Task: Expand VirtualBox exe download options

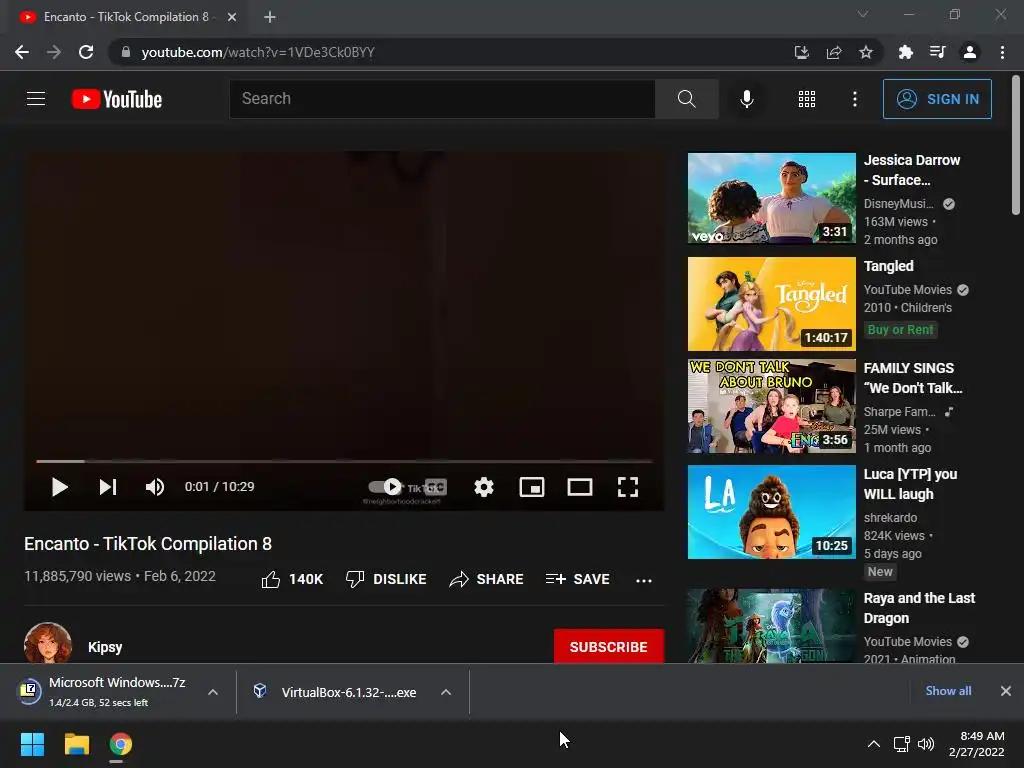Action: point(446,692)
